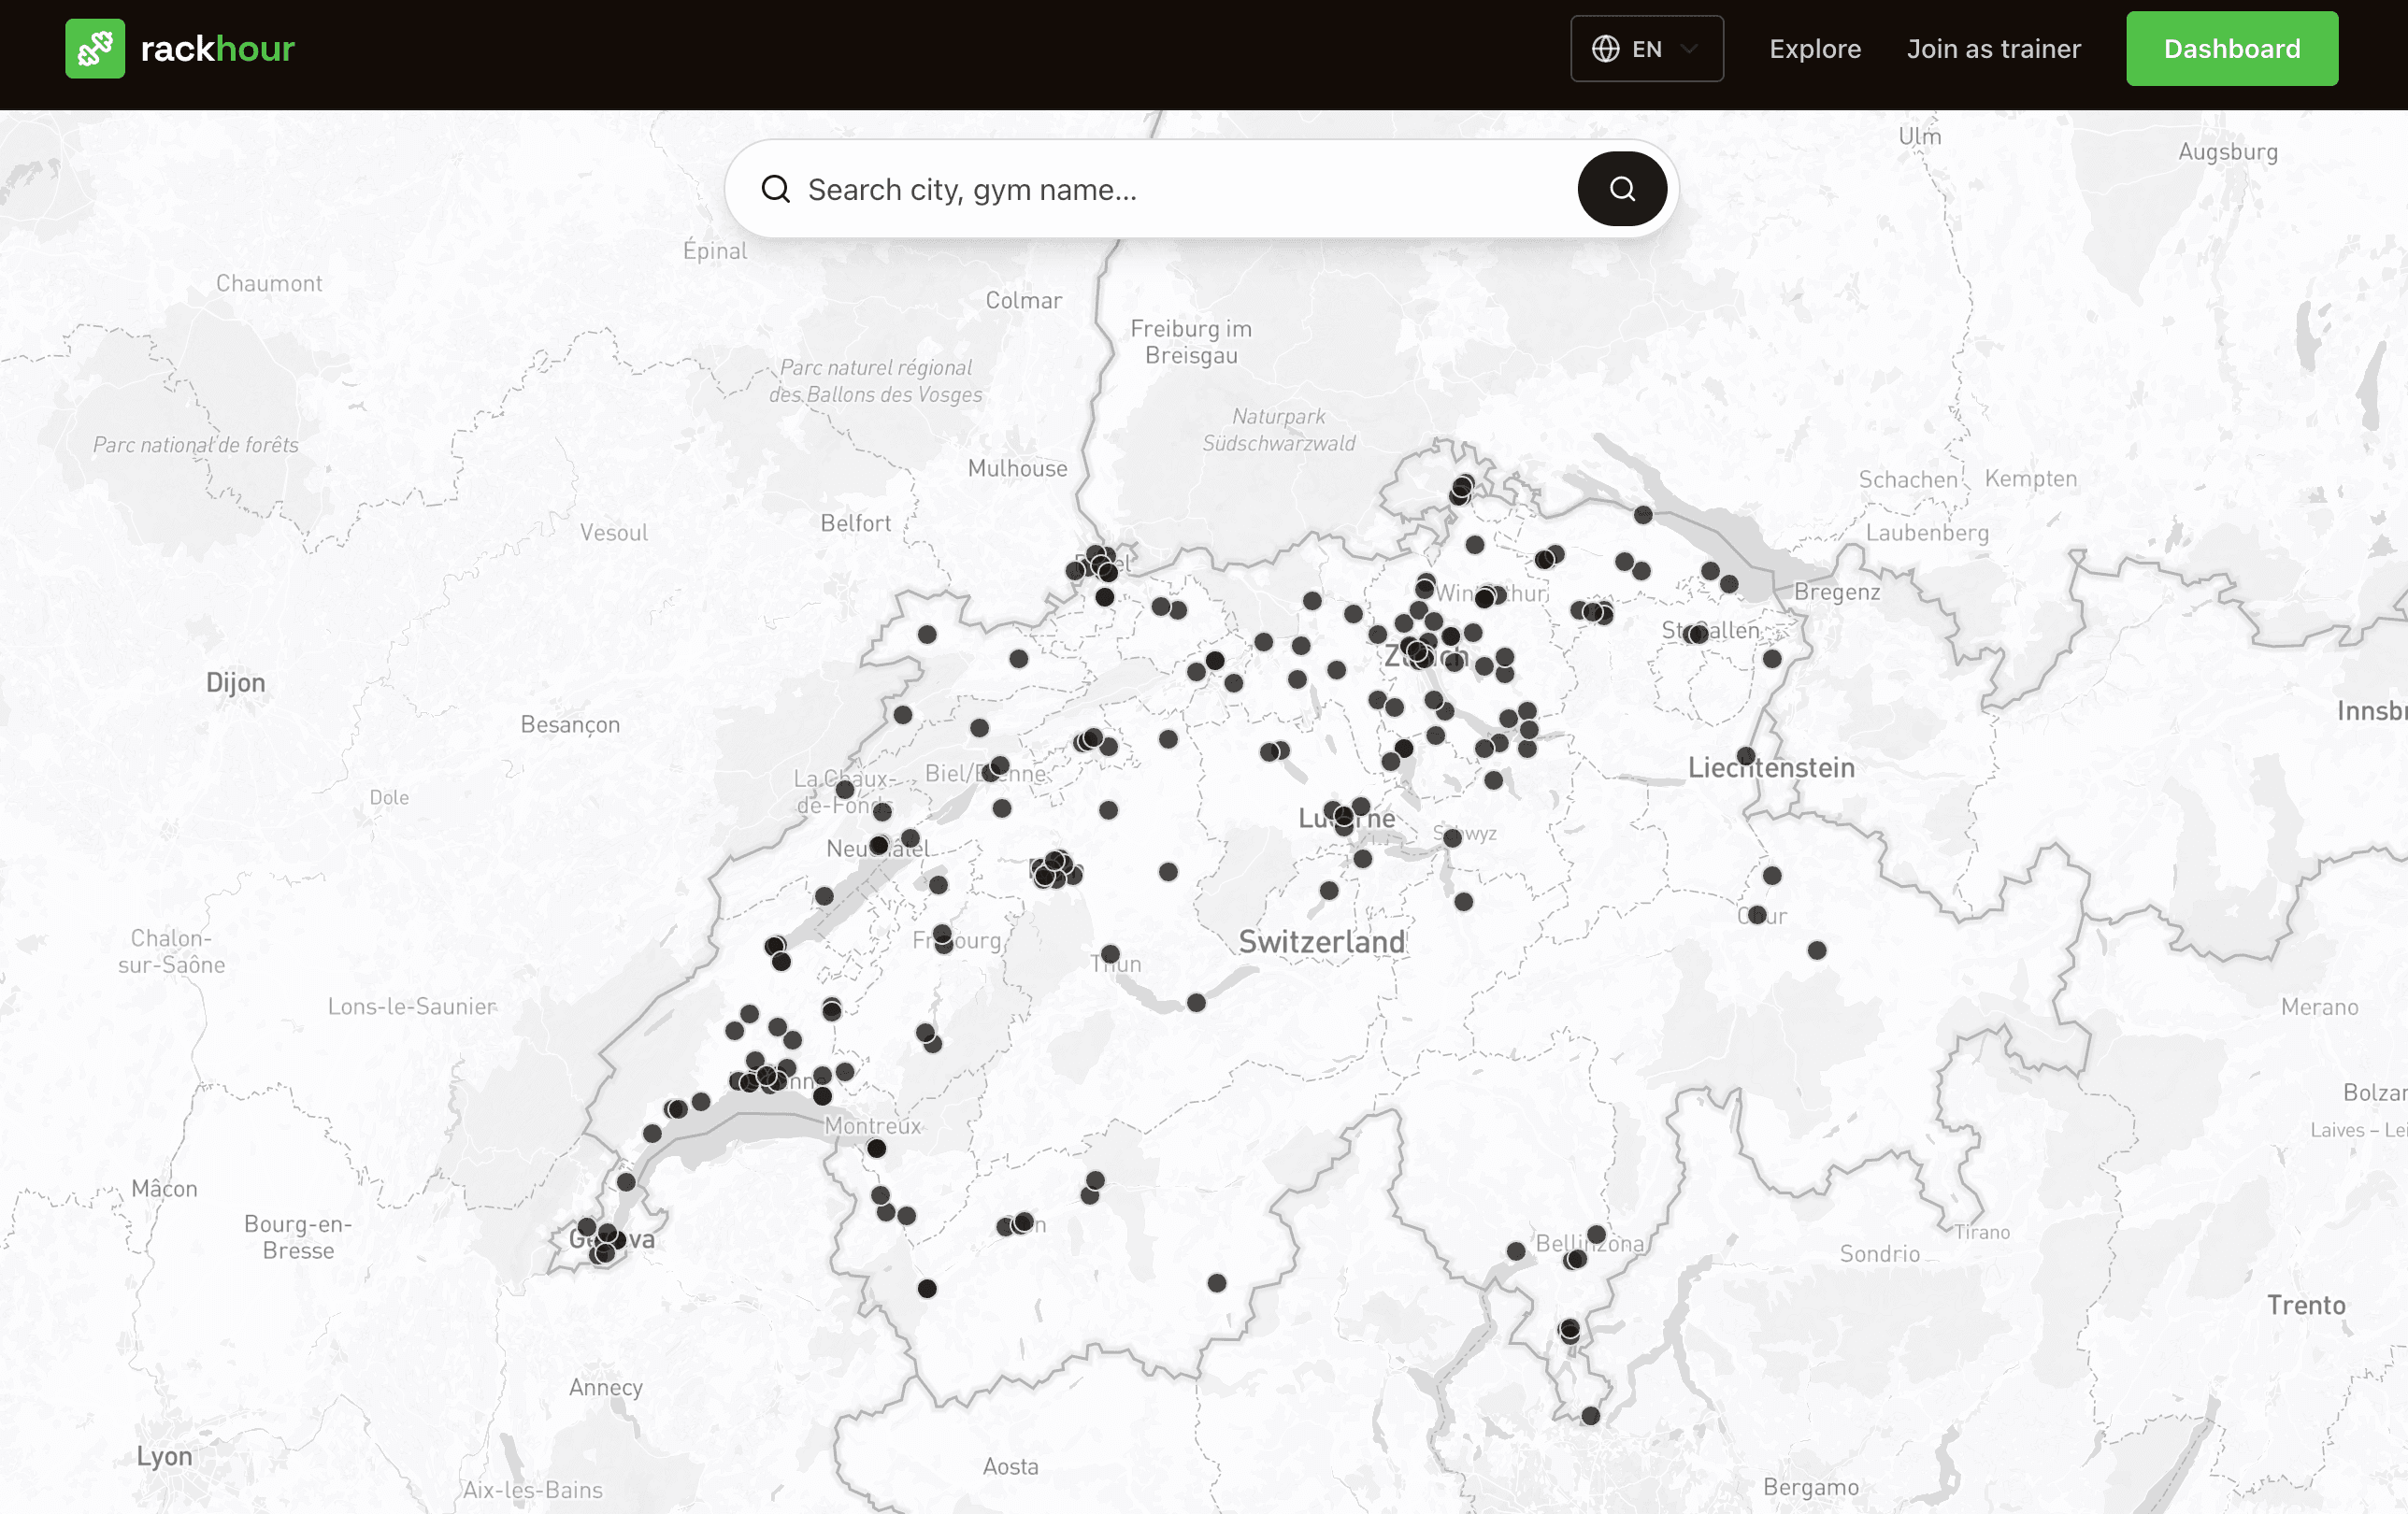Open the EN language dropdown

(x=1646, y=48)
